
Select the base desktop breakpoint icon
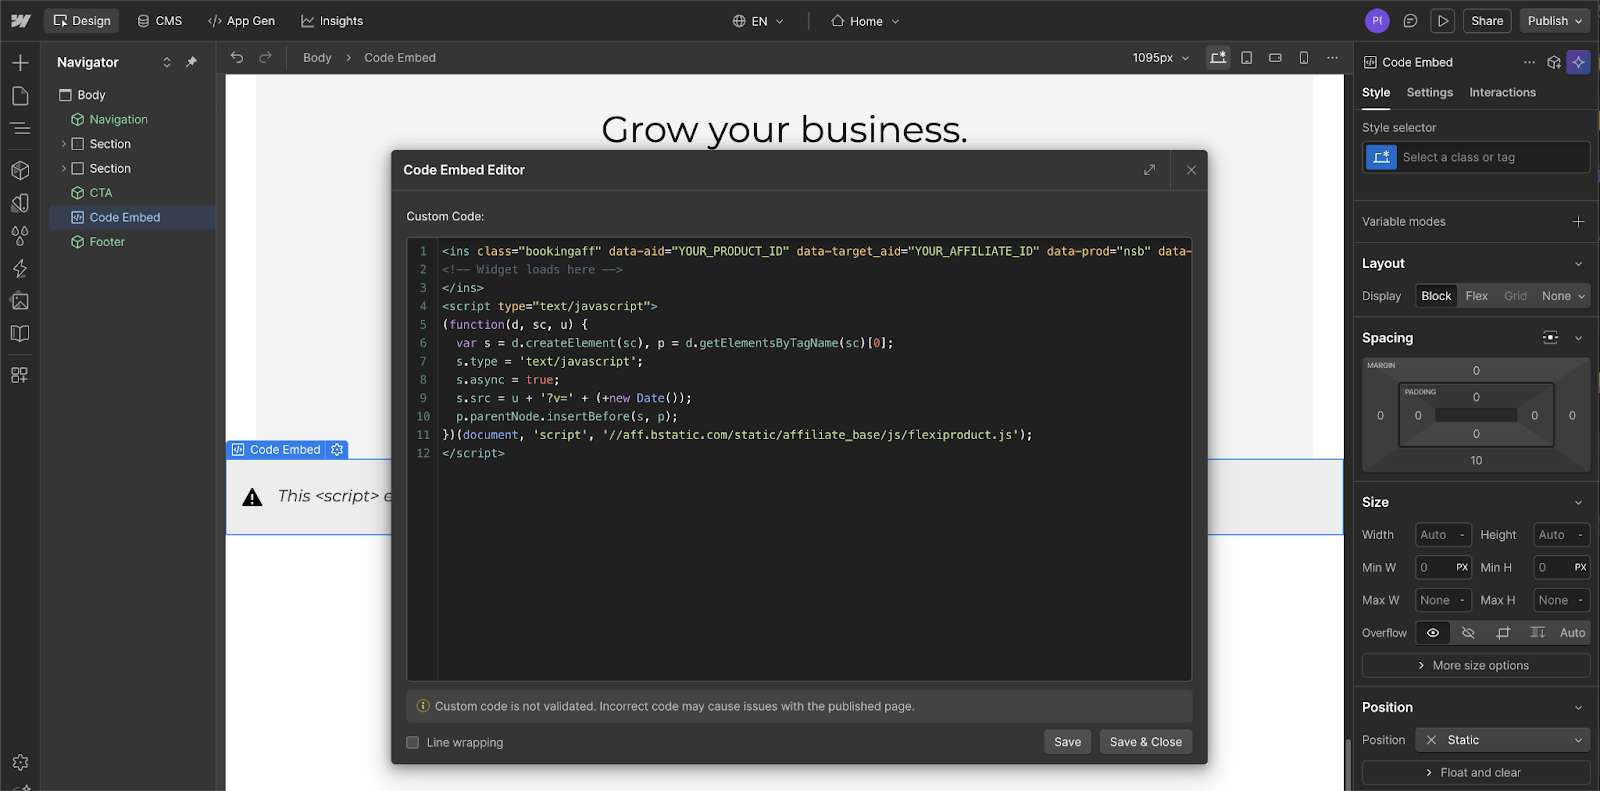click(x=1218, y=58)
